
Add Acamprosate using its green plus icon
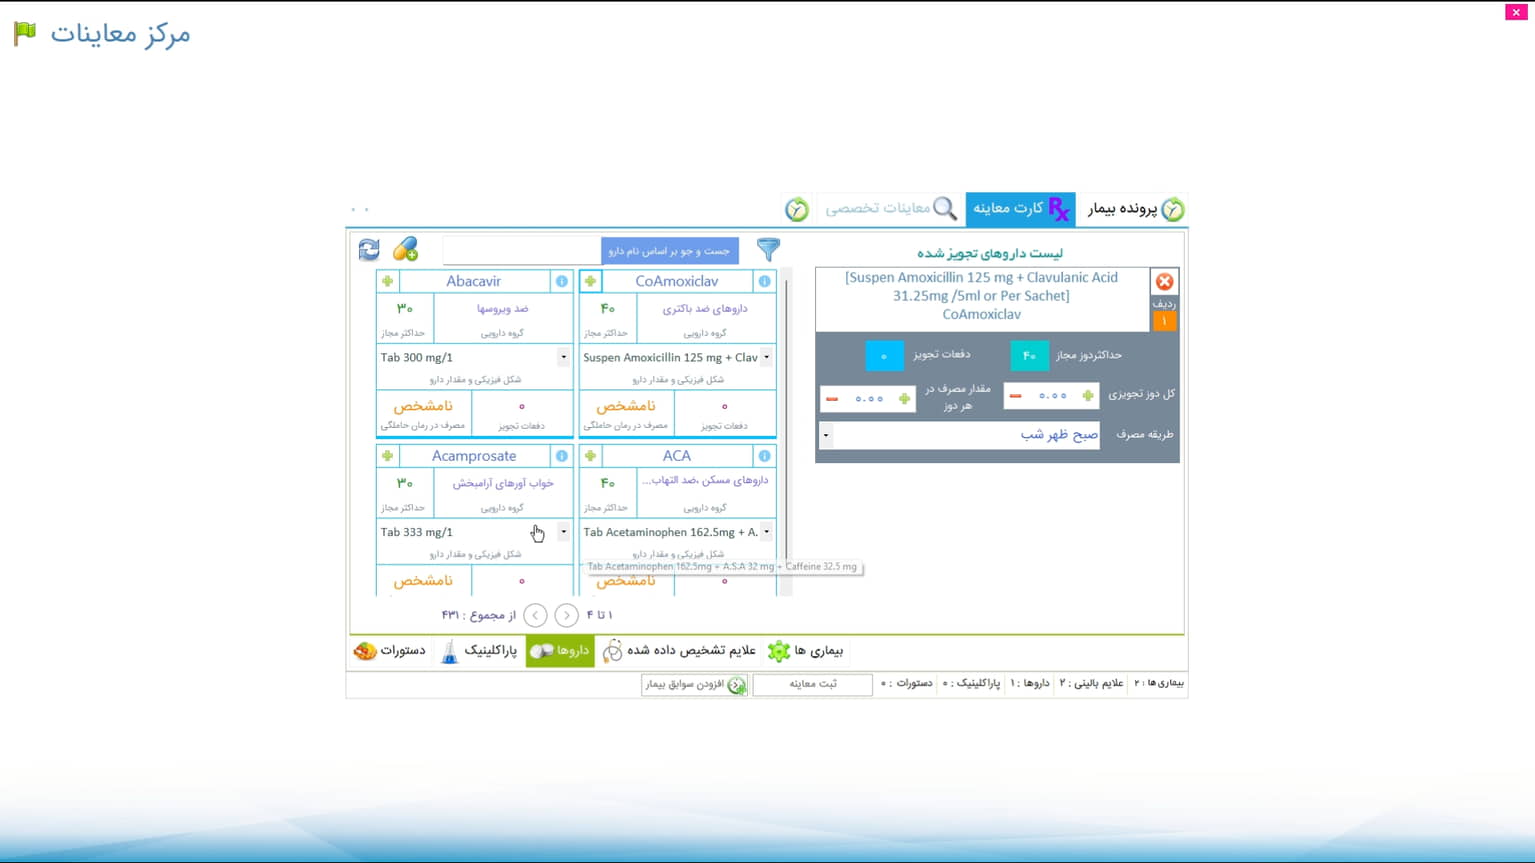(x=388, y=456)
